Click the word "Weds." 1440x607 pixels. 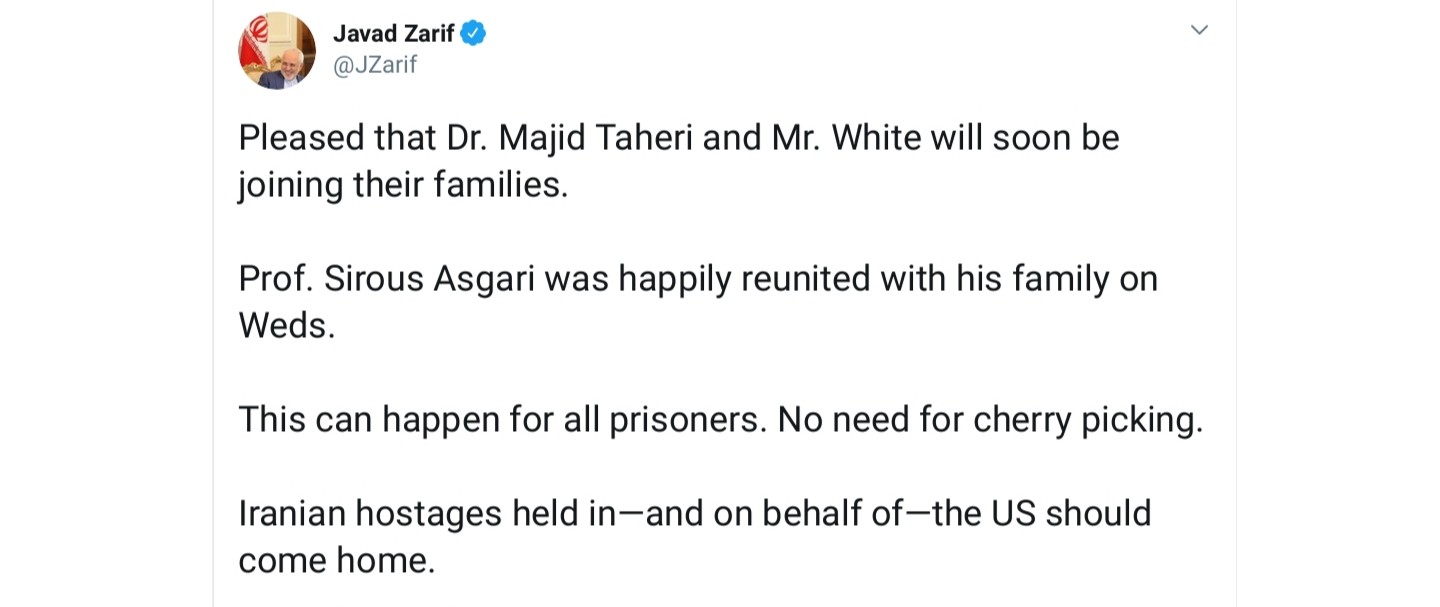pyautogui.click(x=287, y=326)
